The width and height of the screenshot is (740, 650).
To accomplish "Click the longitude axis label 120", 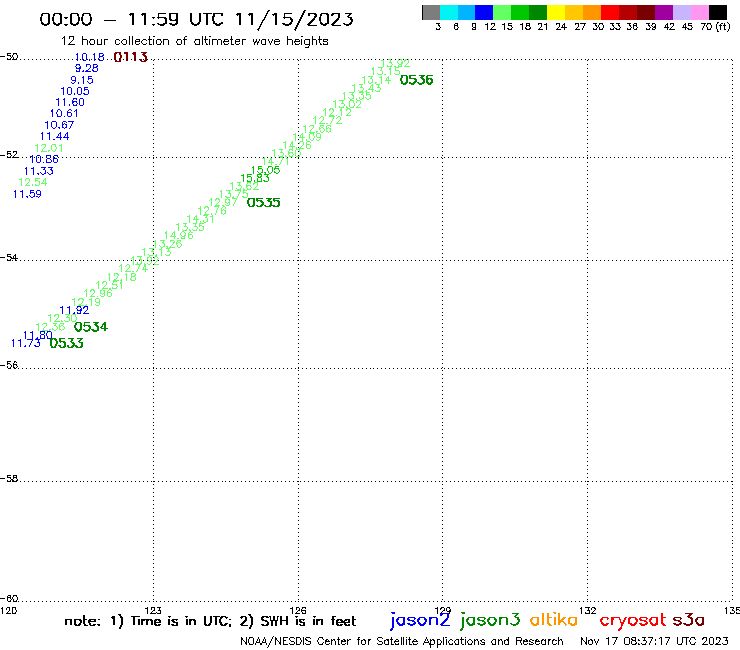I will coord(8,610).
